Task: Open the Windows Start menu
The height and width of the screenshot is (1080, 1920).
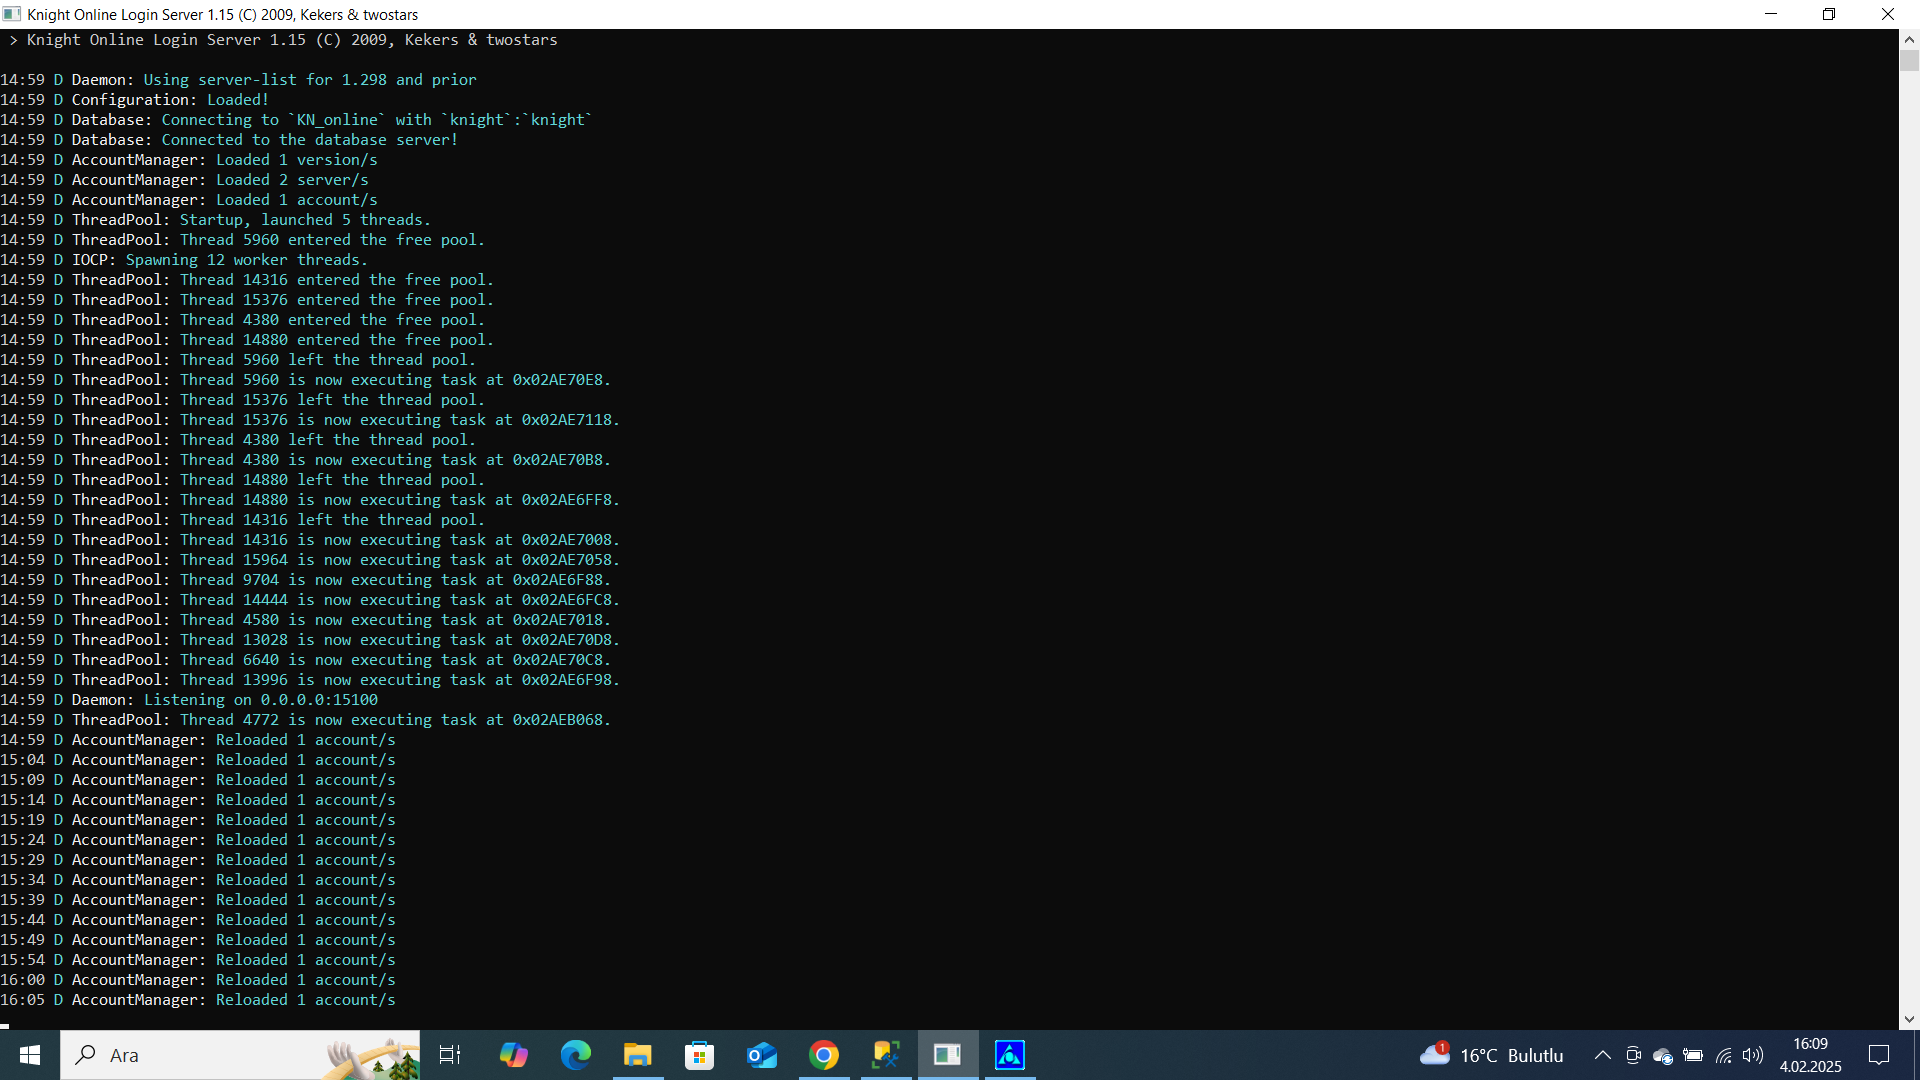Action: click(x=30, y=1055)
